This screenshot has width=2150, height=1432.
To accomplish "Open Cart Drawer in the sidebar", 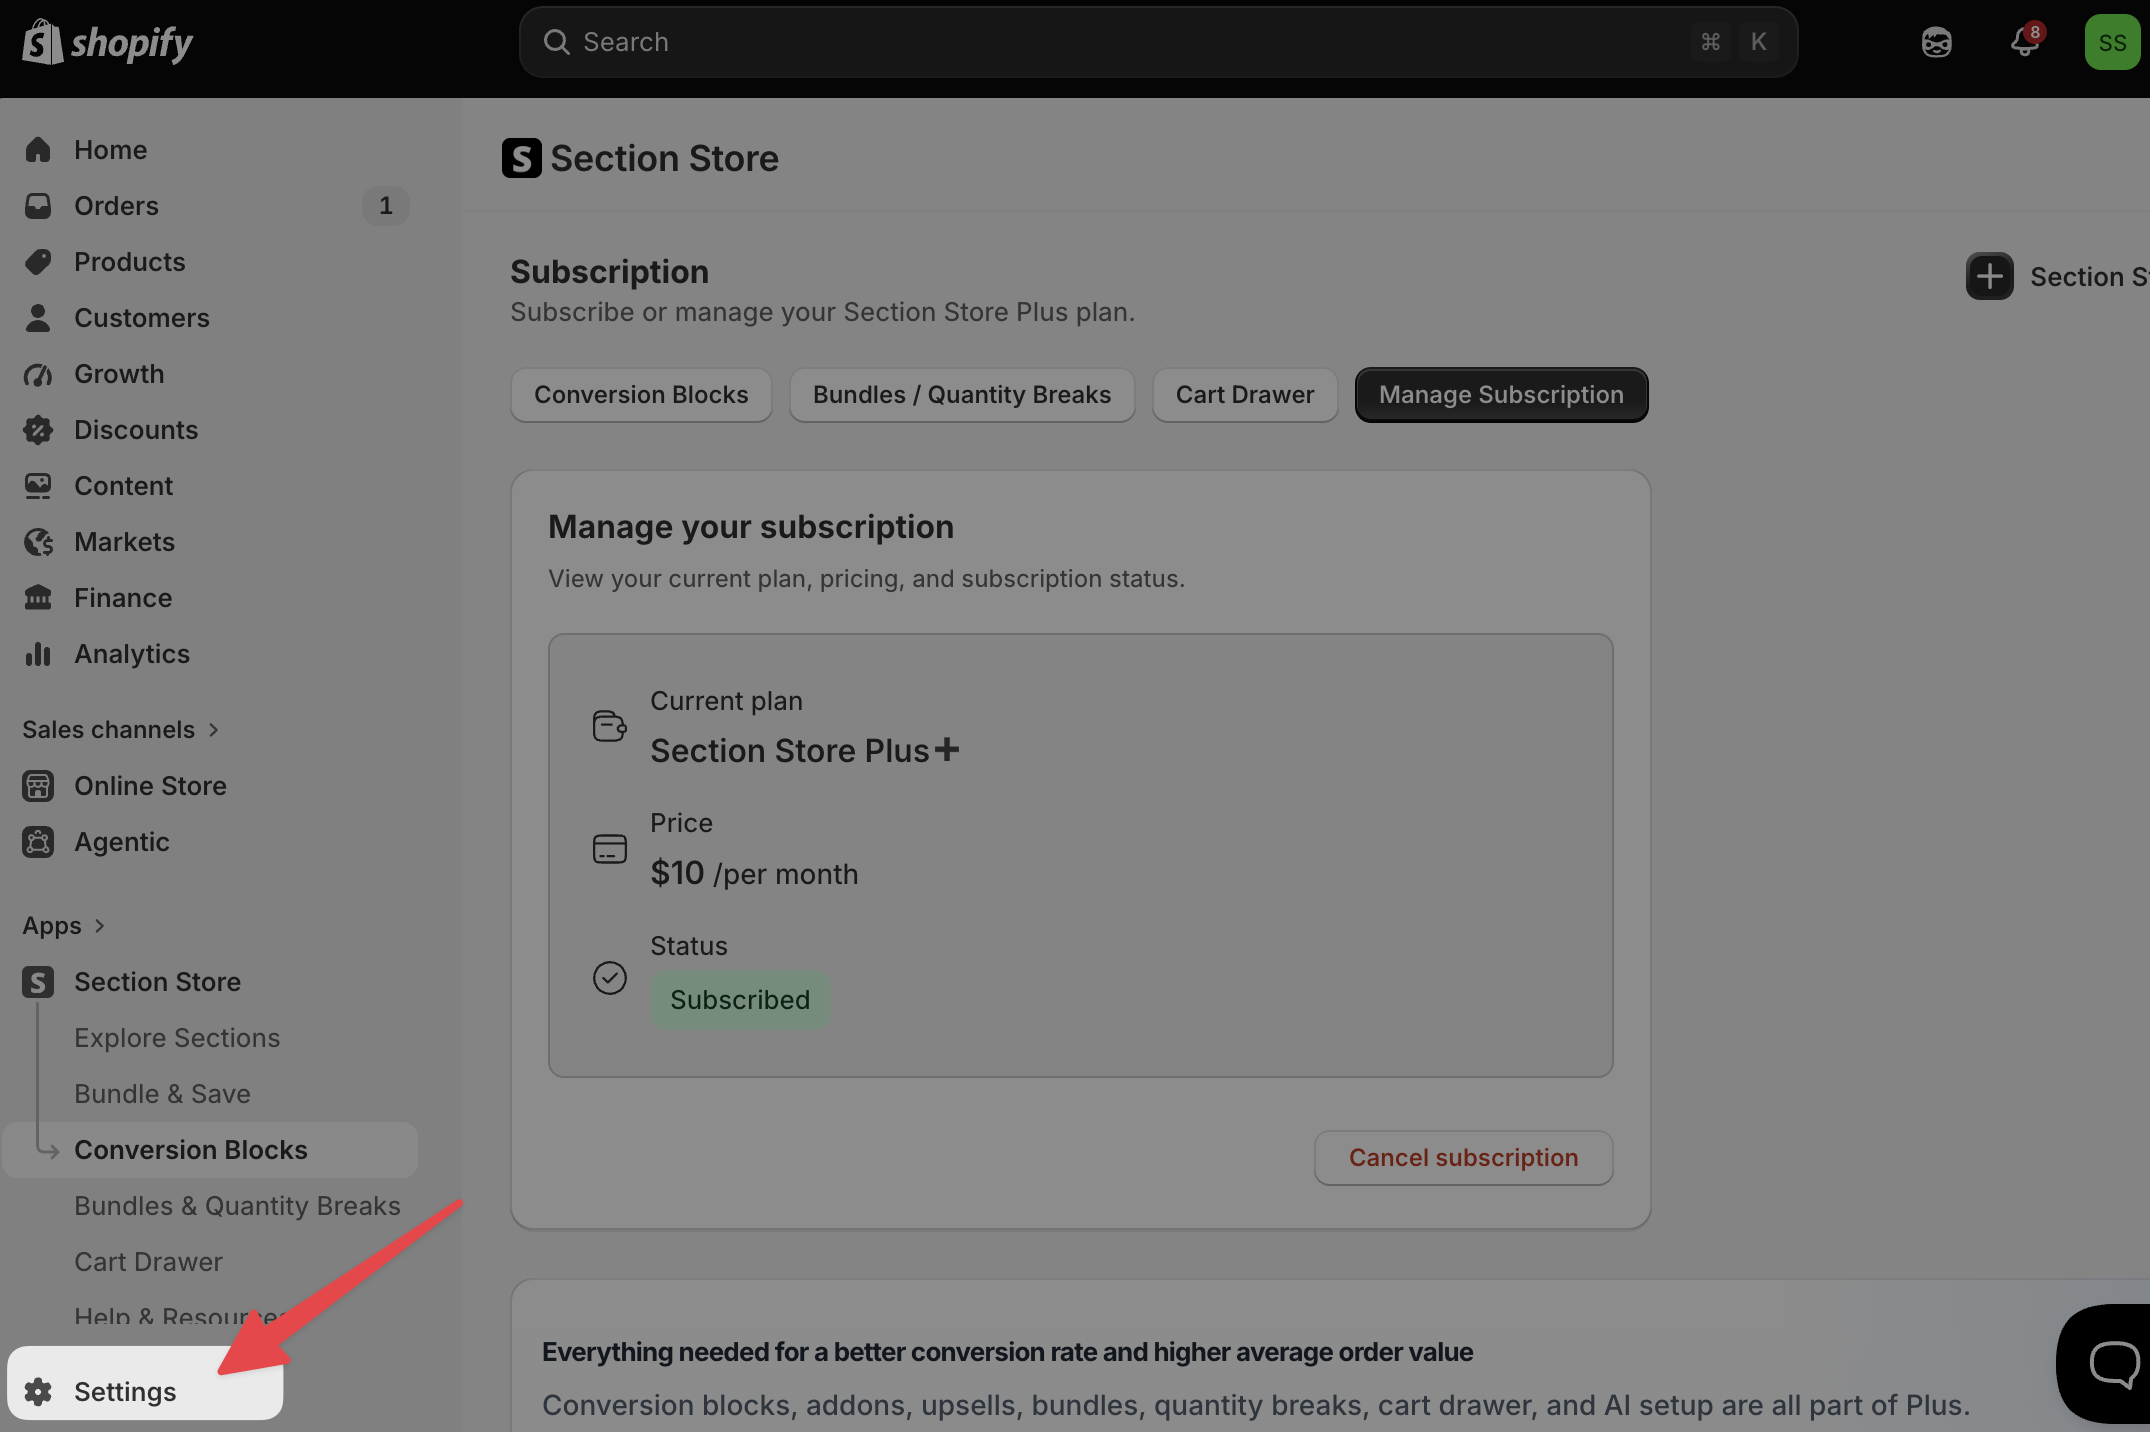I will point(148,1262).
